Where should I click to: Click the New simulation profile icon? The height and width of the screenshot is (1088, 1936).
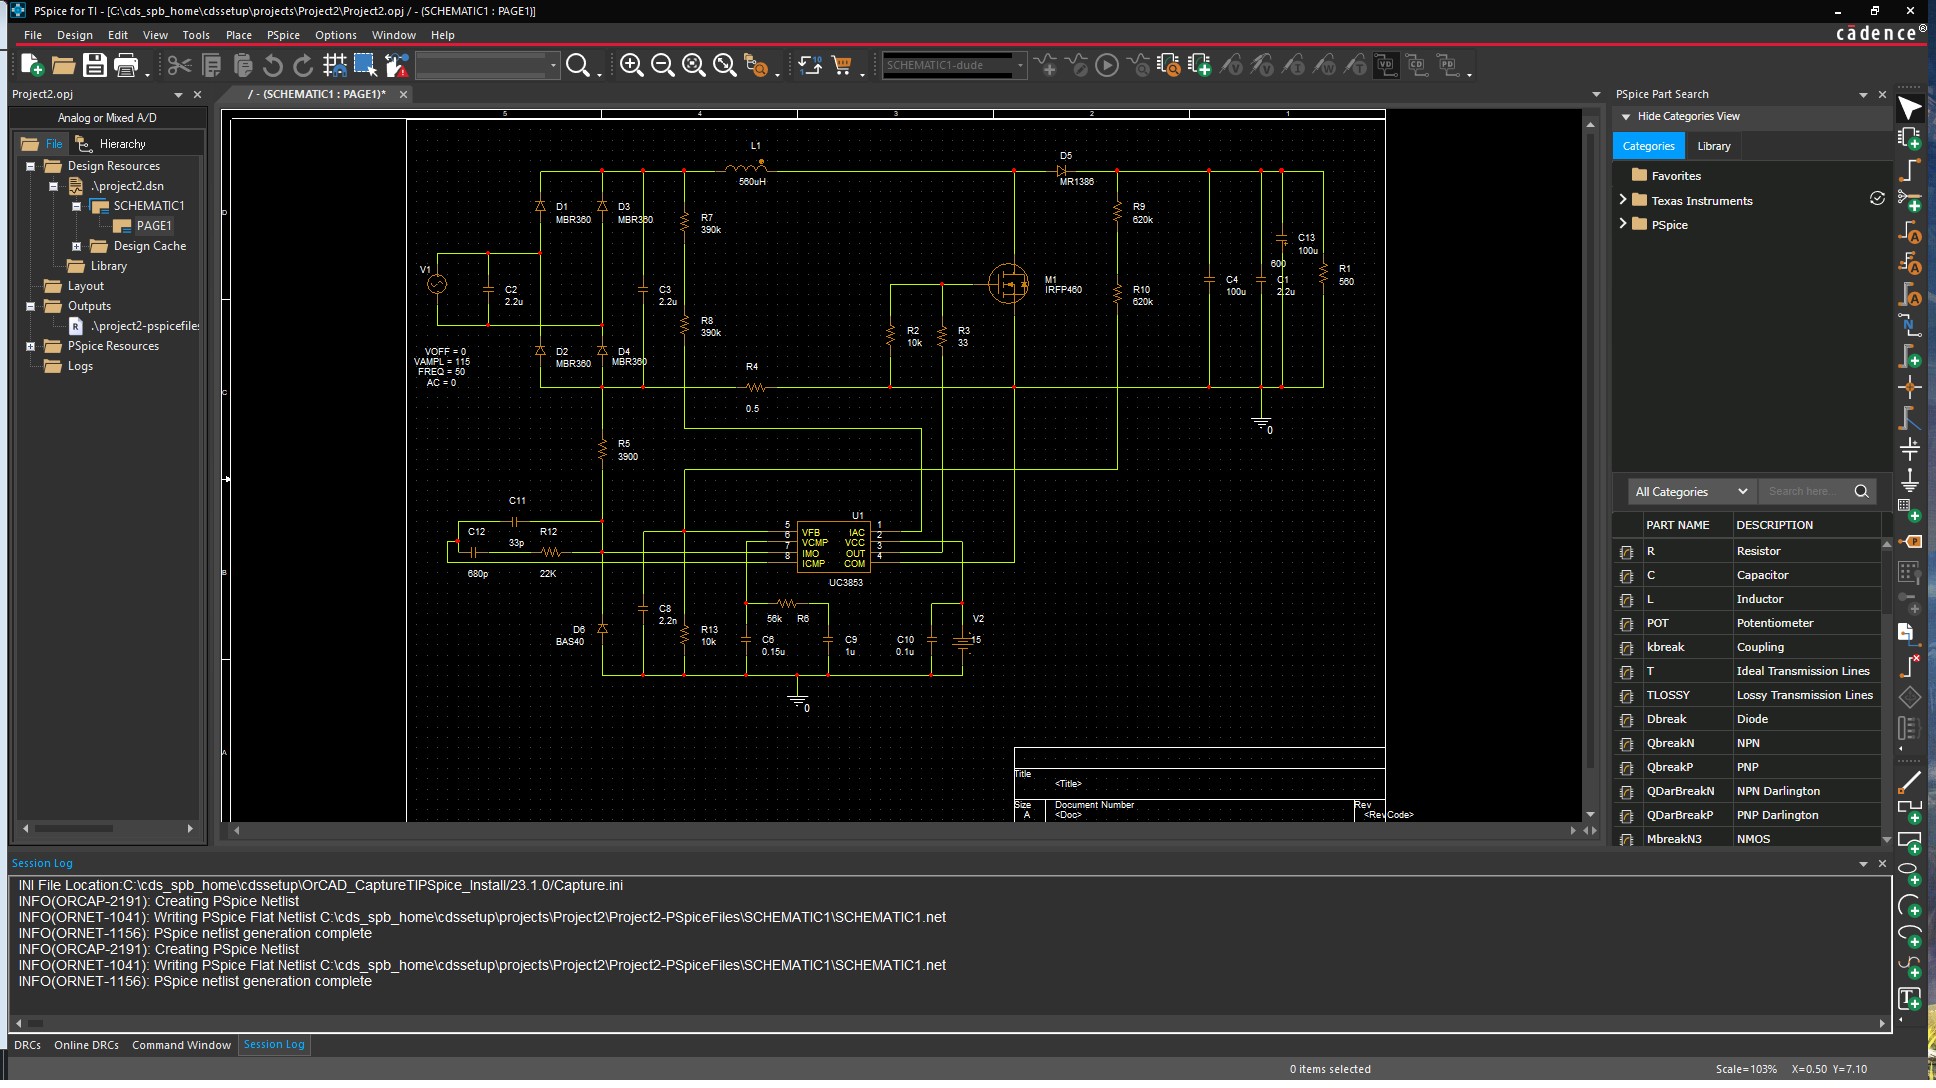(1045, 65)
